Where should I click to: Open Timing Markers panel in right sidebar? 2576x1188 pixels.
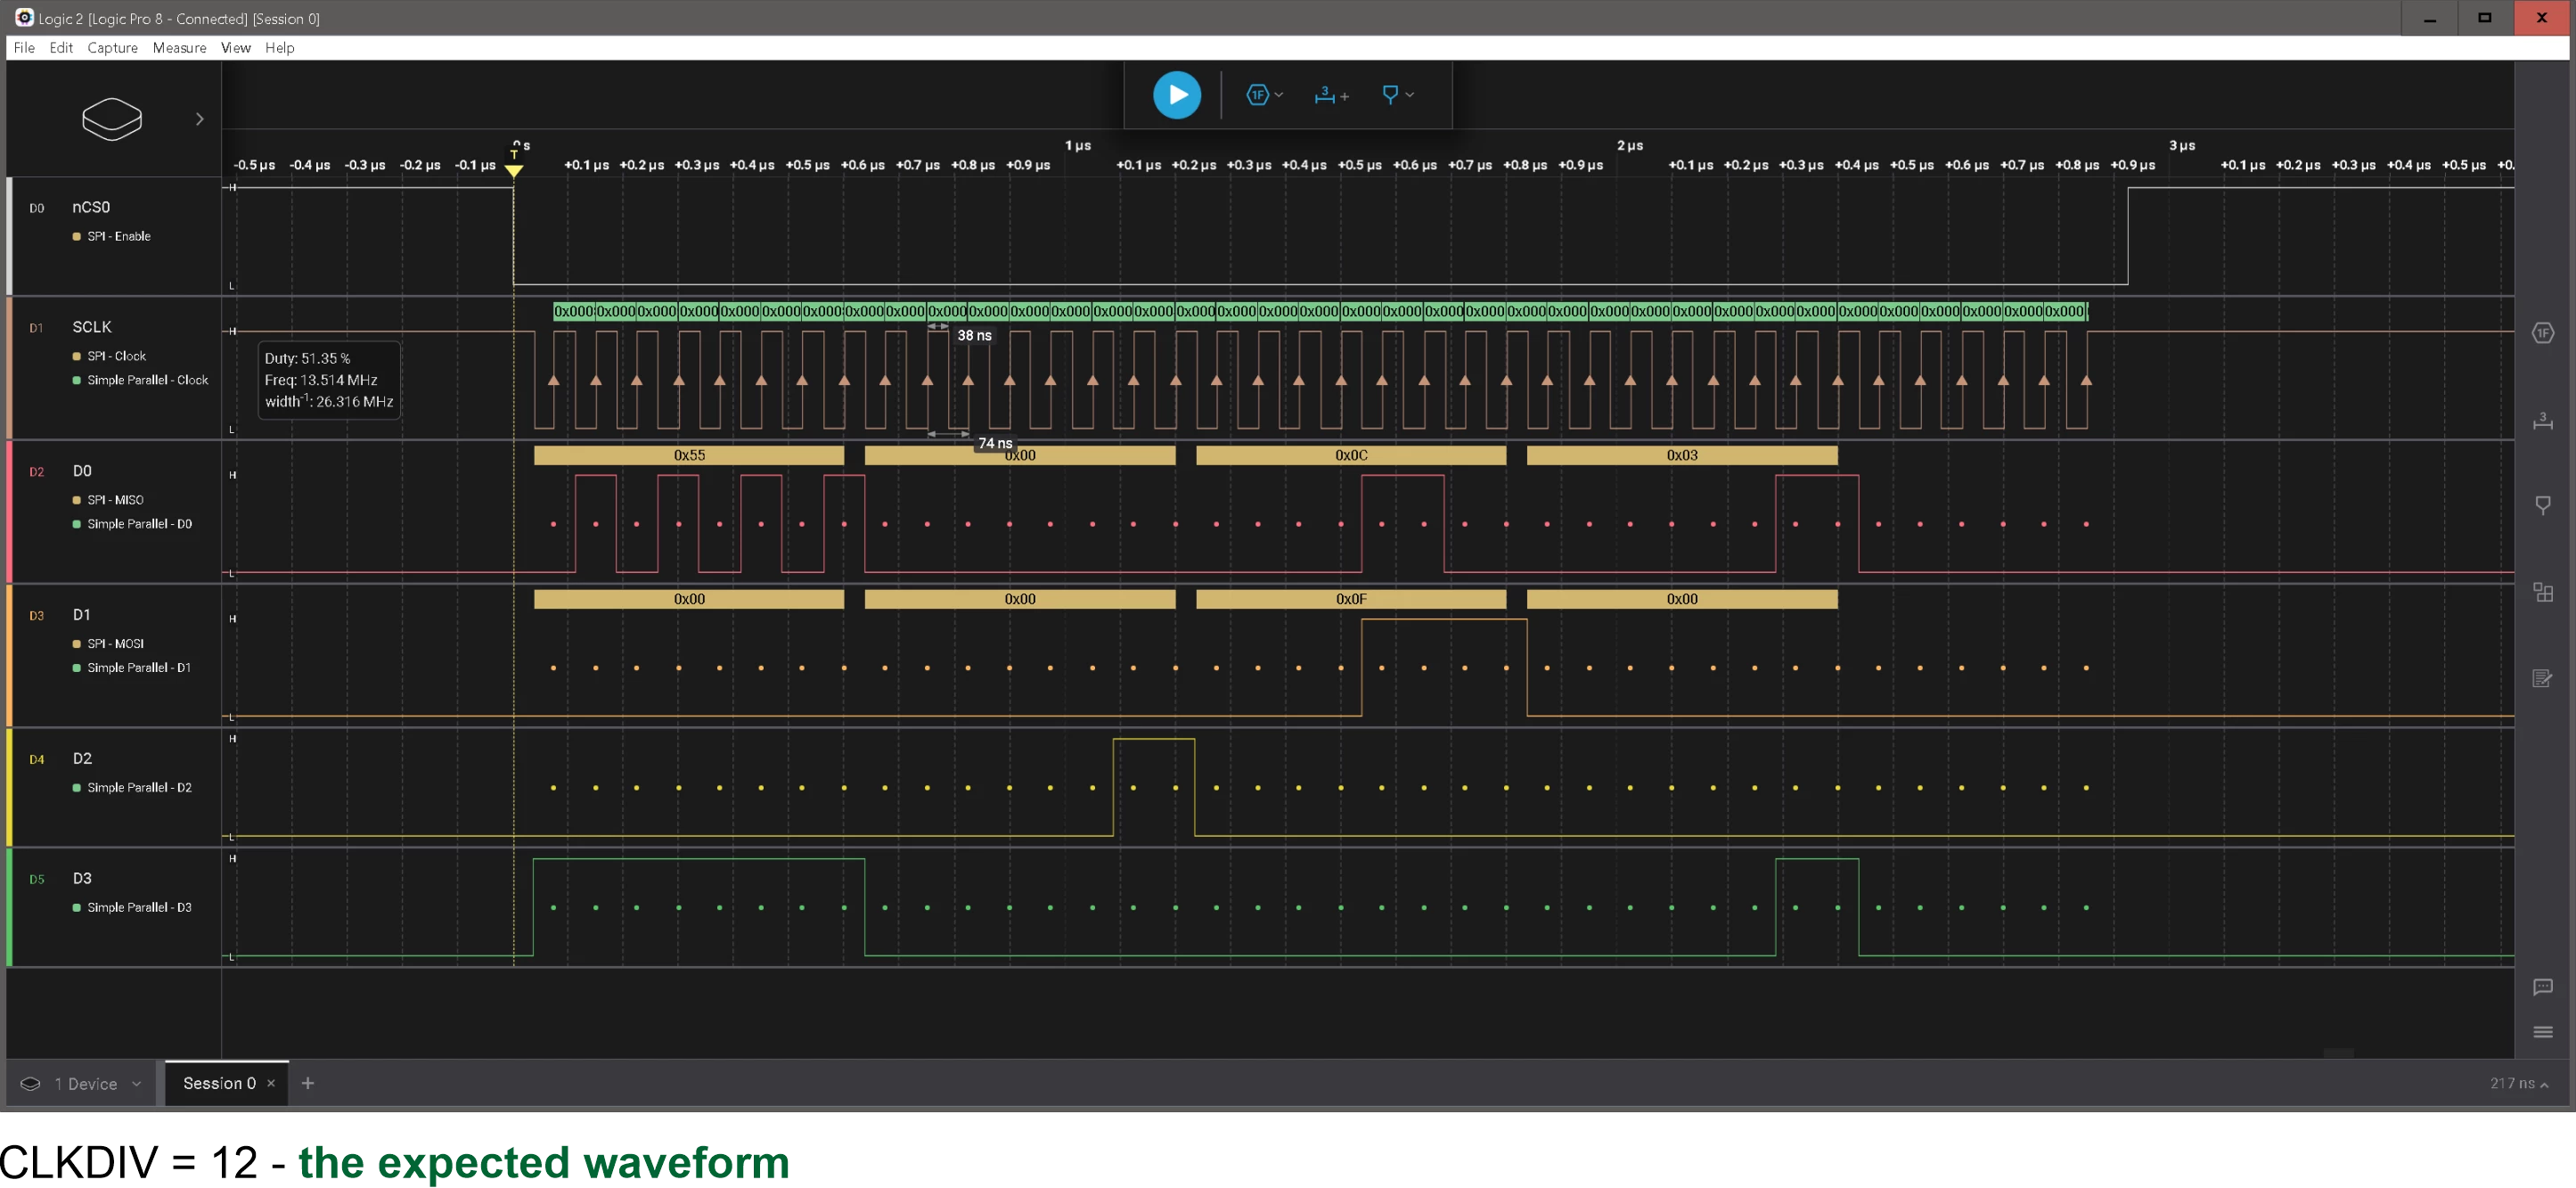[2542, 505]
